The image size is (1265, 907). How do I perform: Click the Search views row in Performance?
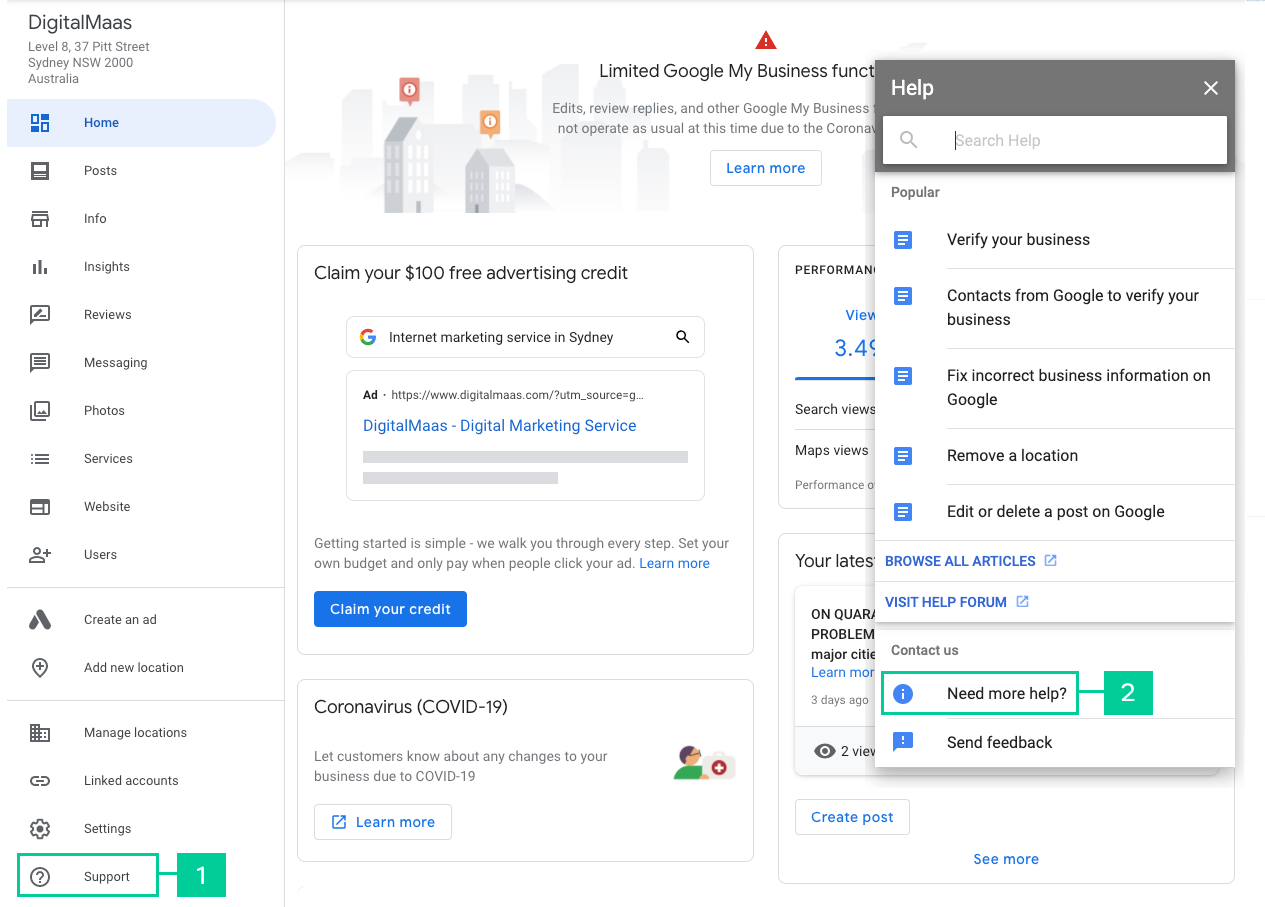pos(835,409)
